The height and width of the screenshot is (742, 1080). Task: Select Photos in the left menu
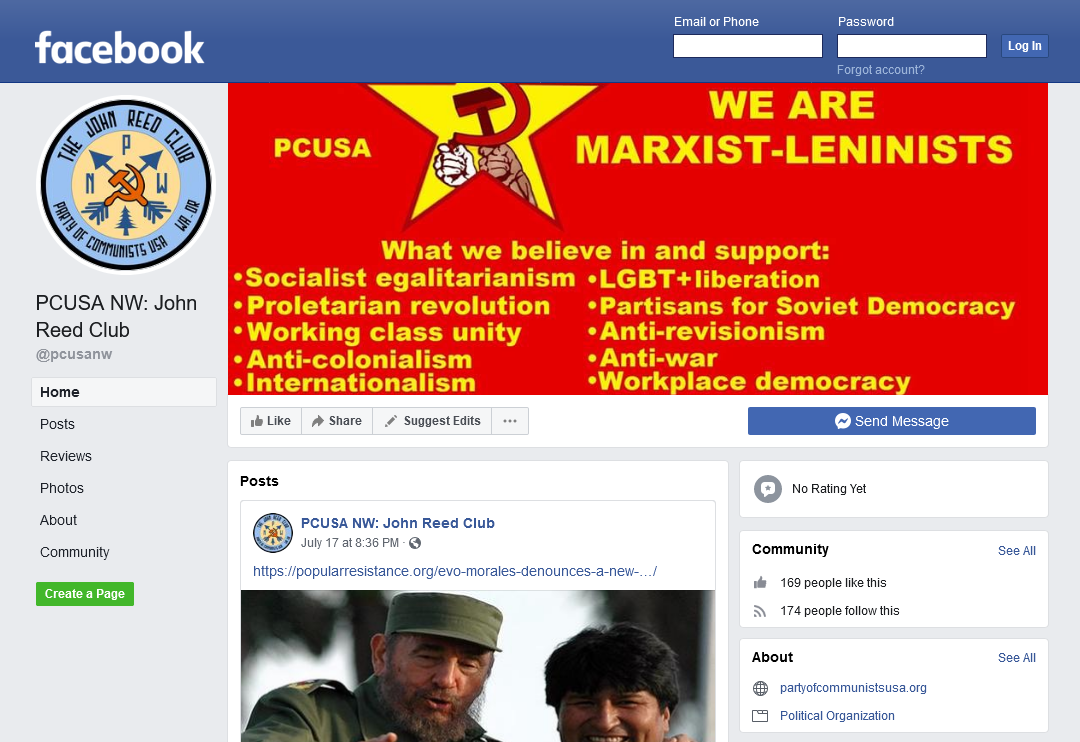point(61,488)
